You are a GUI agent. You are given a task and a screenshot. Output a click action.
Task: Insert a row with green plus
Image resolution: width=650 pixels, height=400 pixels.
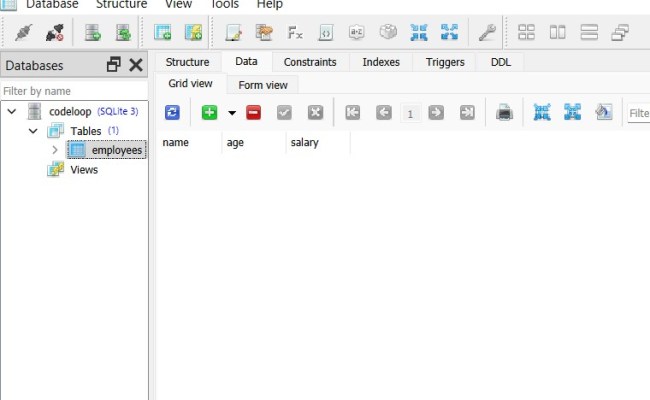(x=209, y=112)
